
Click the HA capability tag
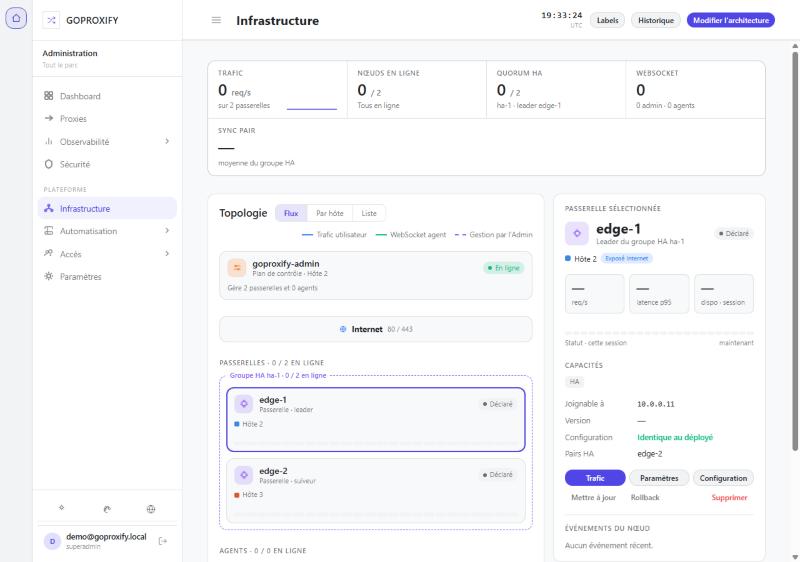(574, 381)
